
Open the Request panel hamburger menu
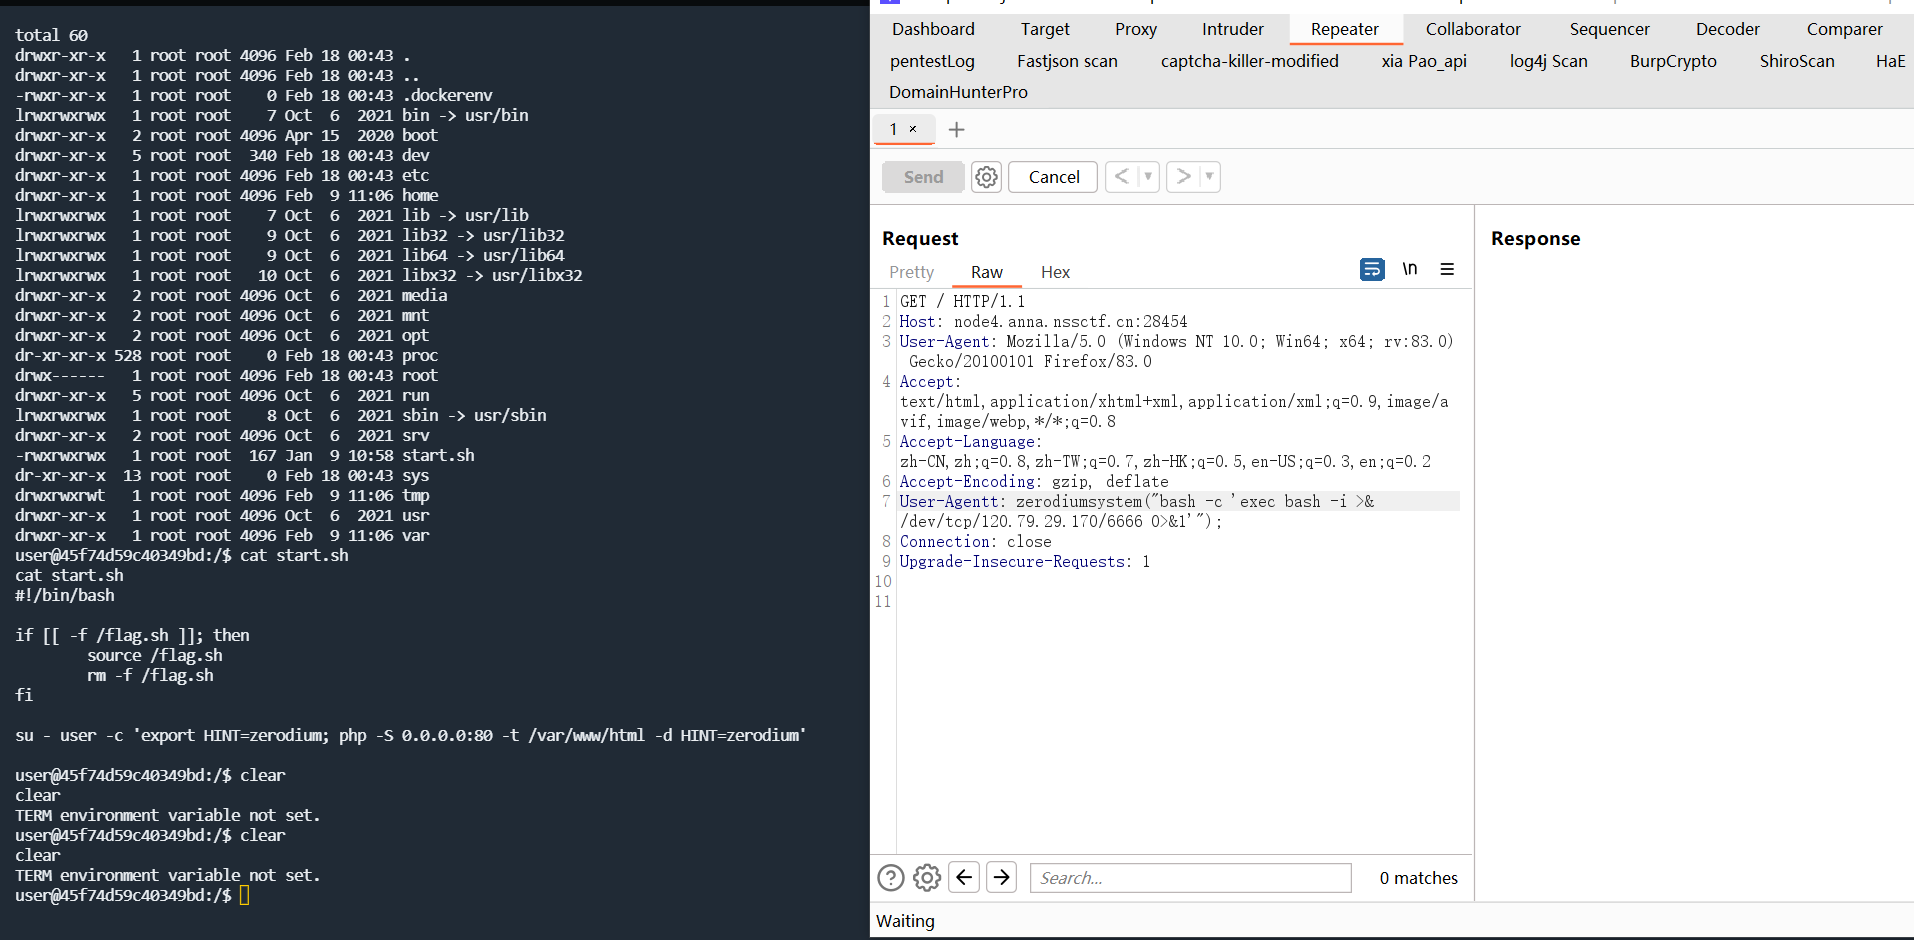point(1447,269)
